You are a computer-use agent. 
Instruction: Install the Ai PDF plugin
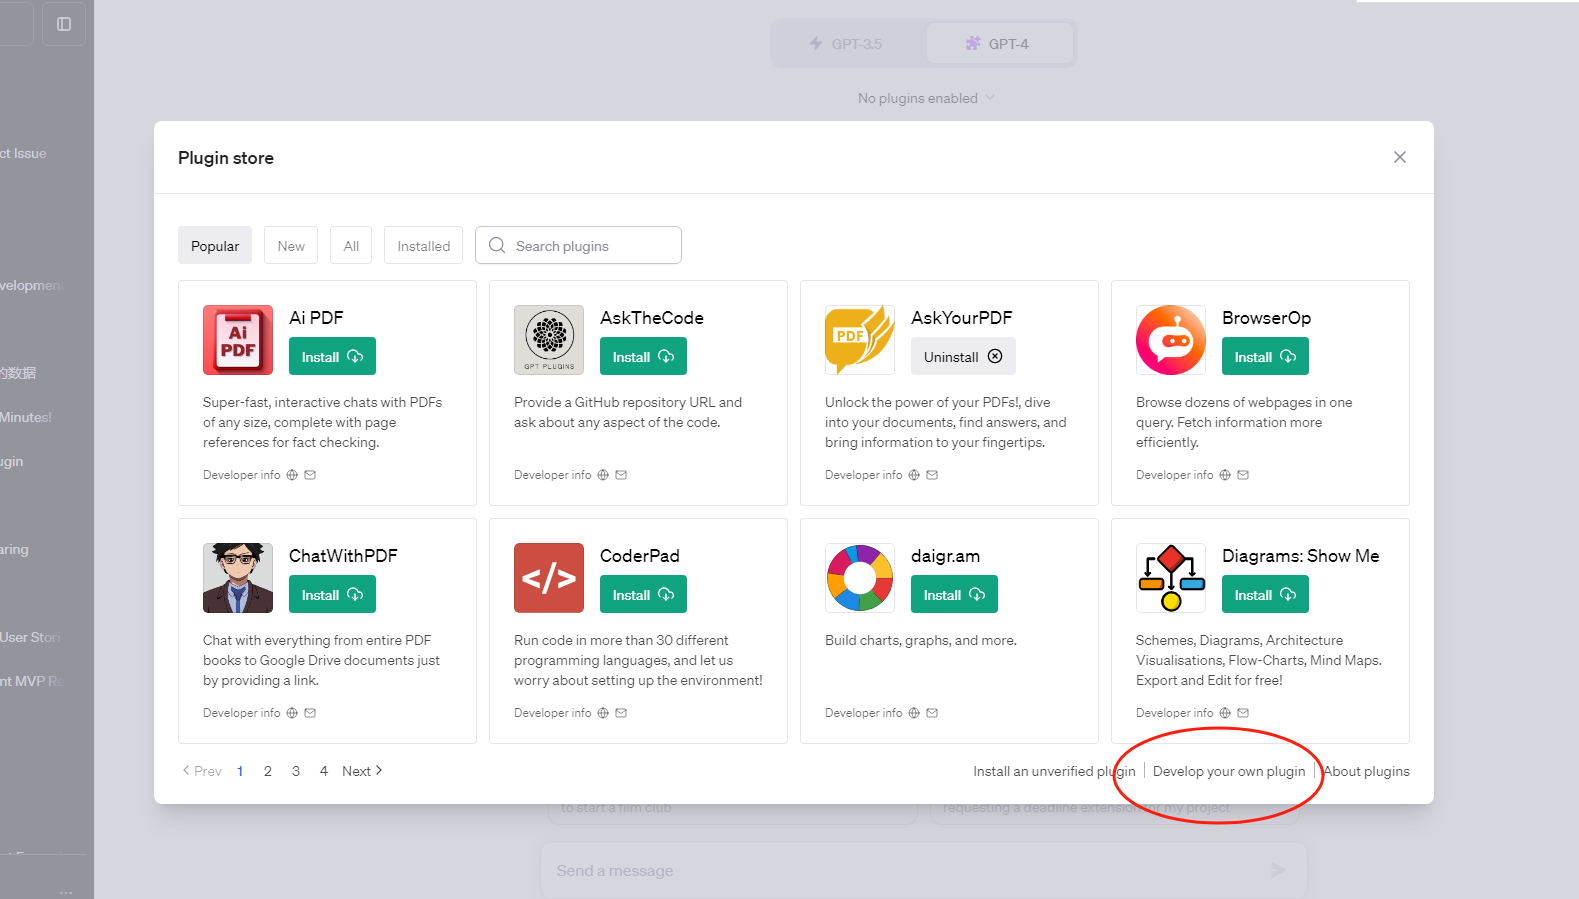(332, 357)
